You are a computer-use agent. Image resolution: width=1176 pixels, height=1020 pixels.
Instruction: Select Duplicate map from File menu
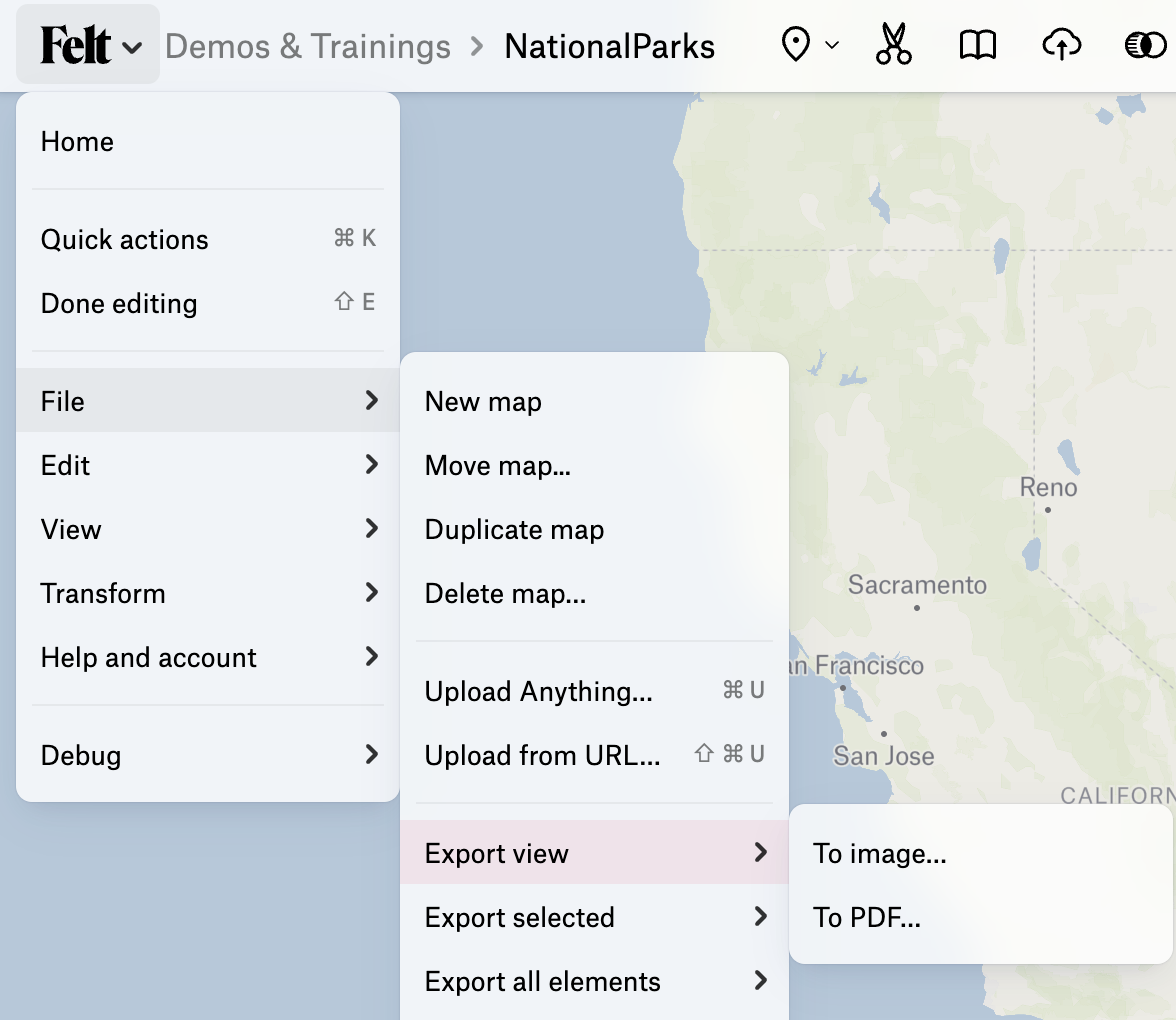point(514,529)
